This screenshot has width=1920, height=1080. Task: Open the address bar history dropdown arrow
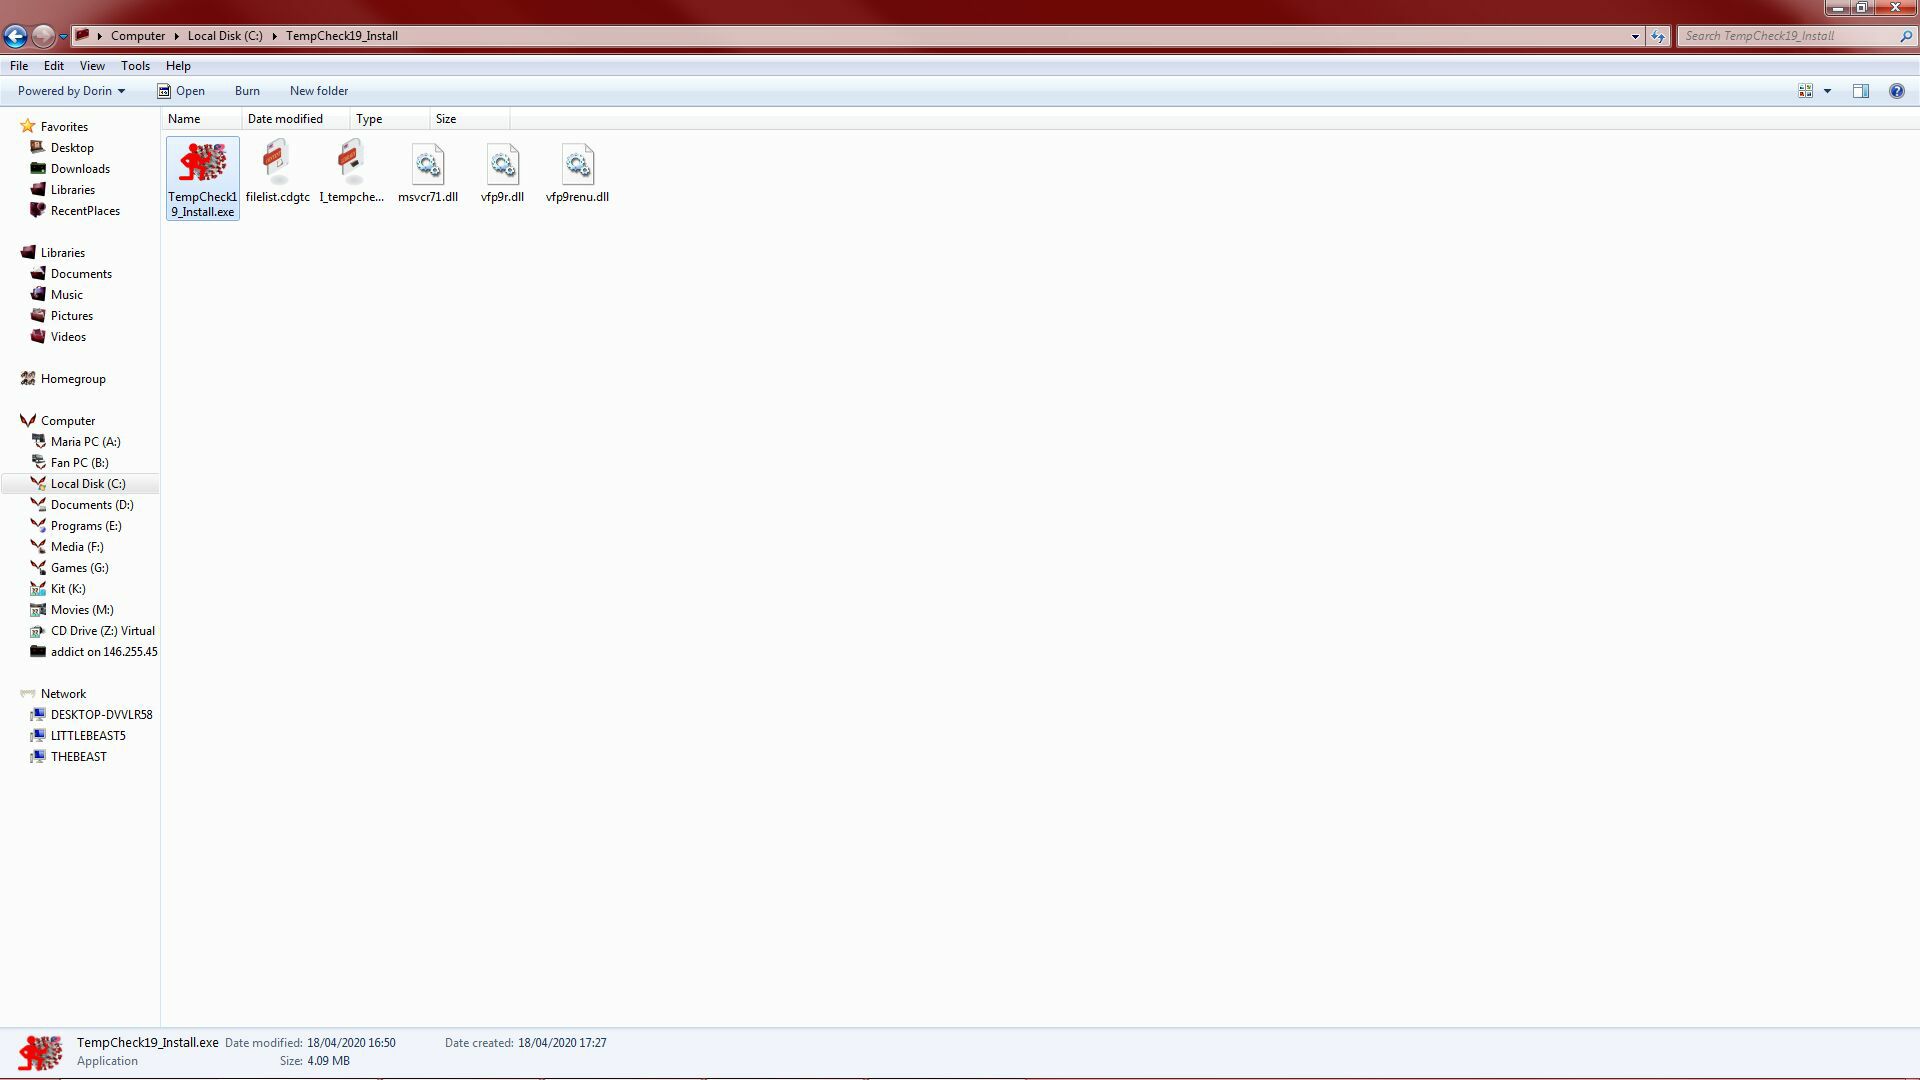tap(1635, 36)
